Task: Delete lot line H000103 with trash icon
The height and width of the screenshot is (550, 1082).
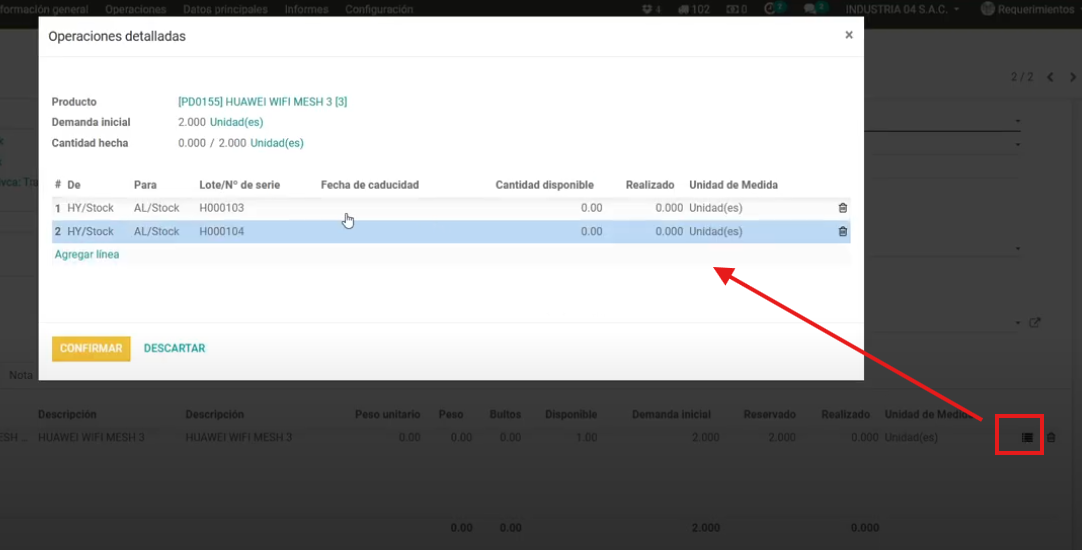Action: pyautogui.click(x=842, y=208)
